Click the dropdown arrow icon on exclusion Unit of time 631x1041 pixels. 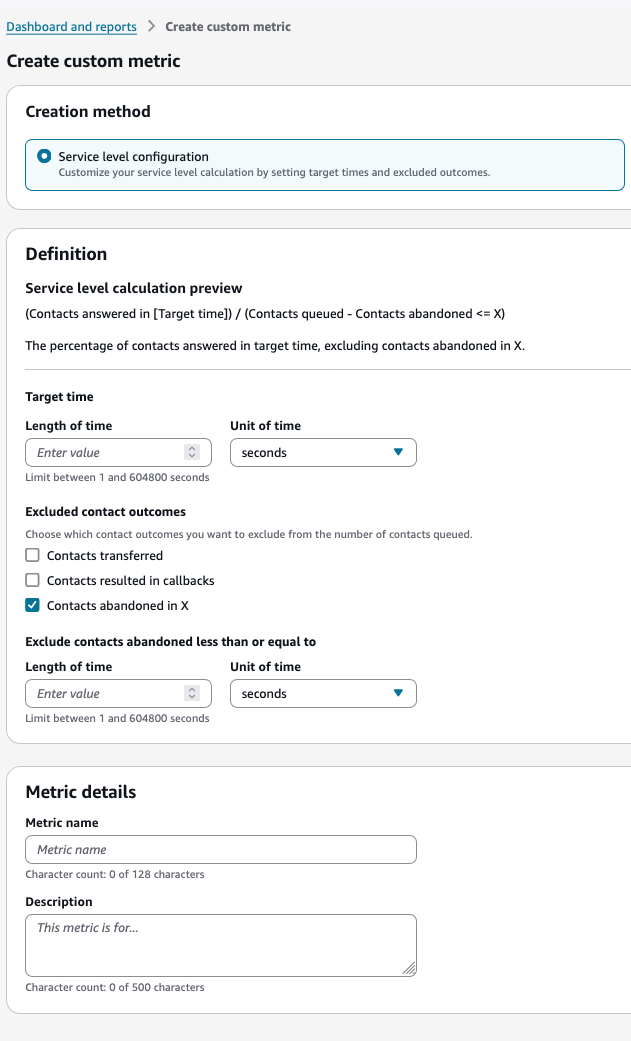tap(400, 693)
